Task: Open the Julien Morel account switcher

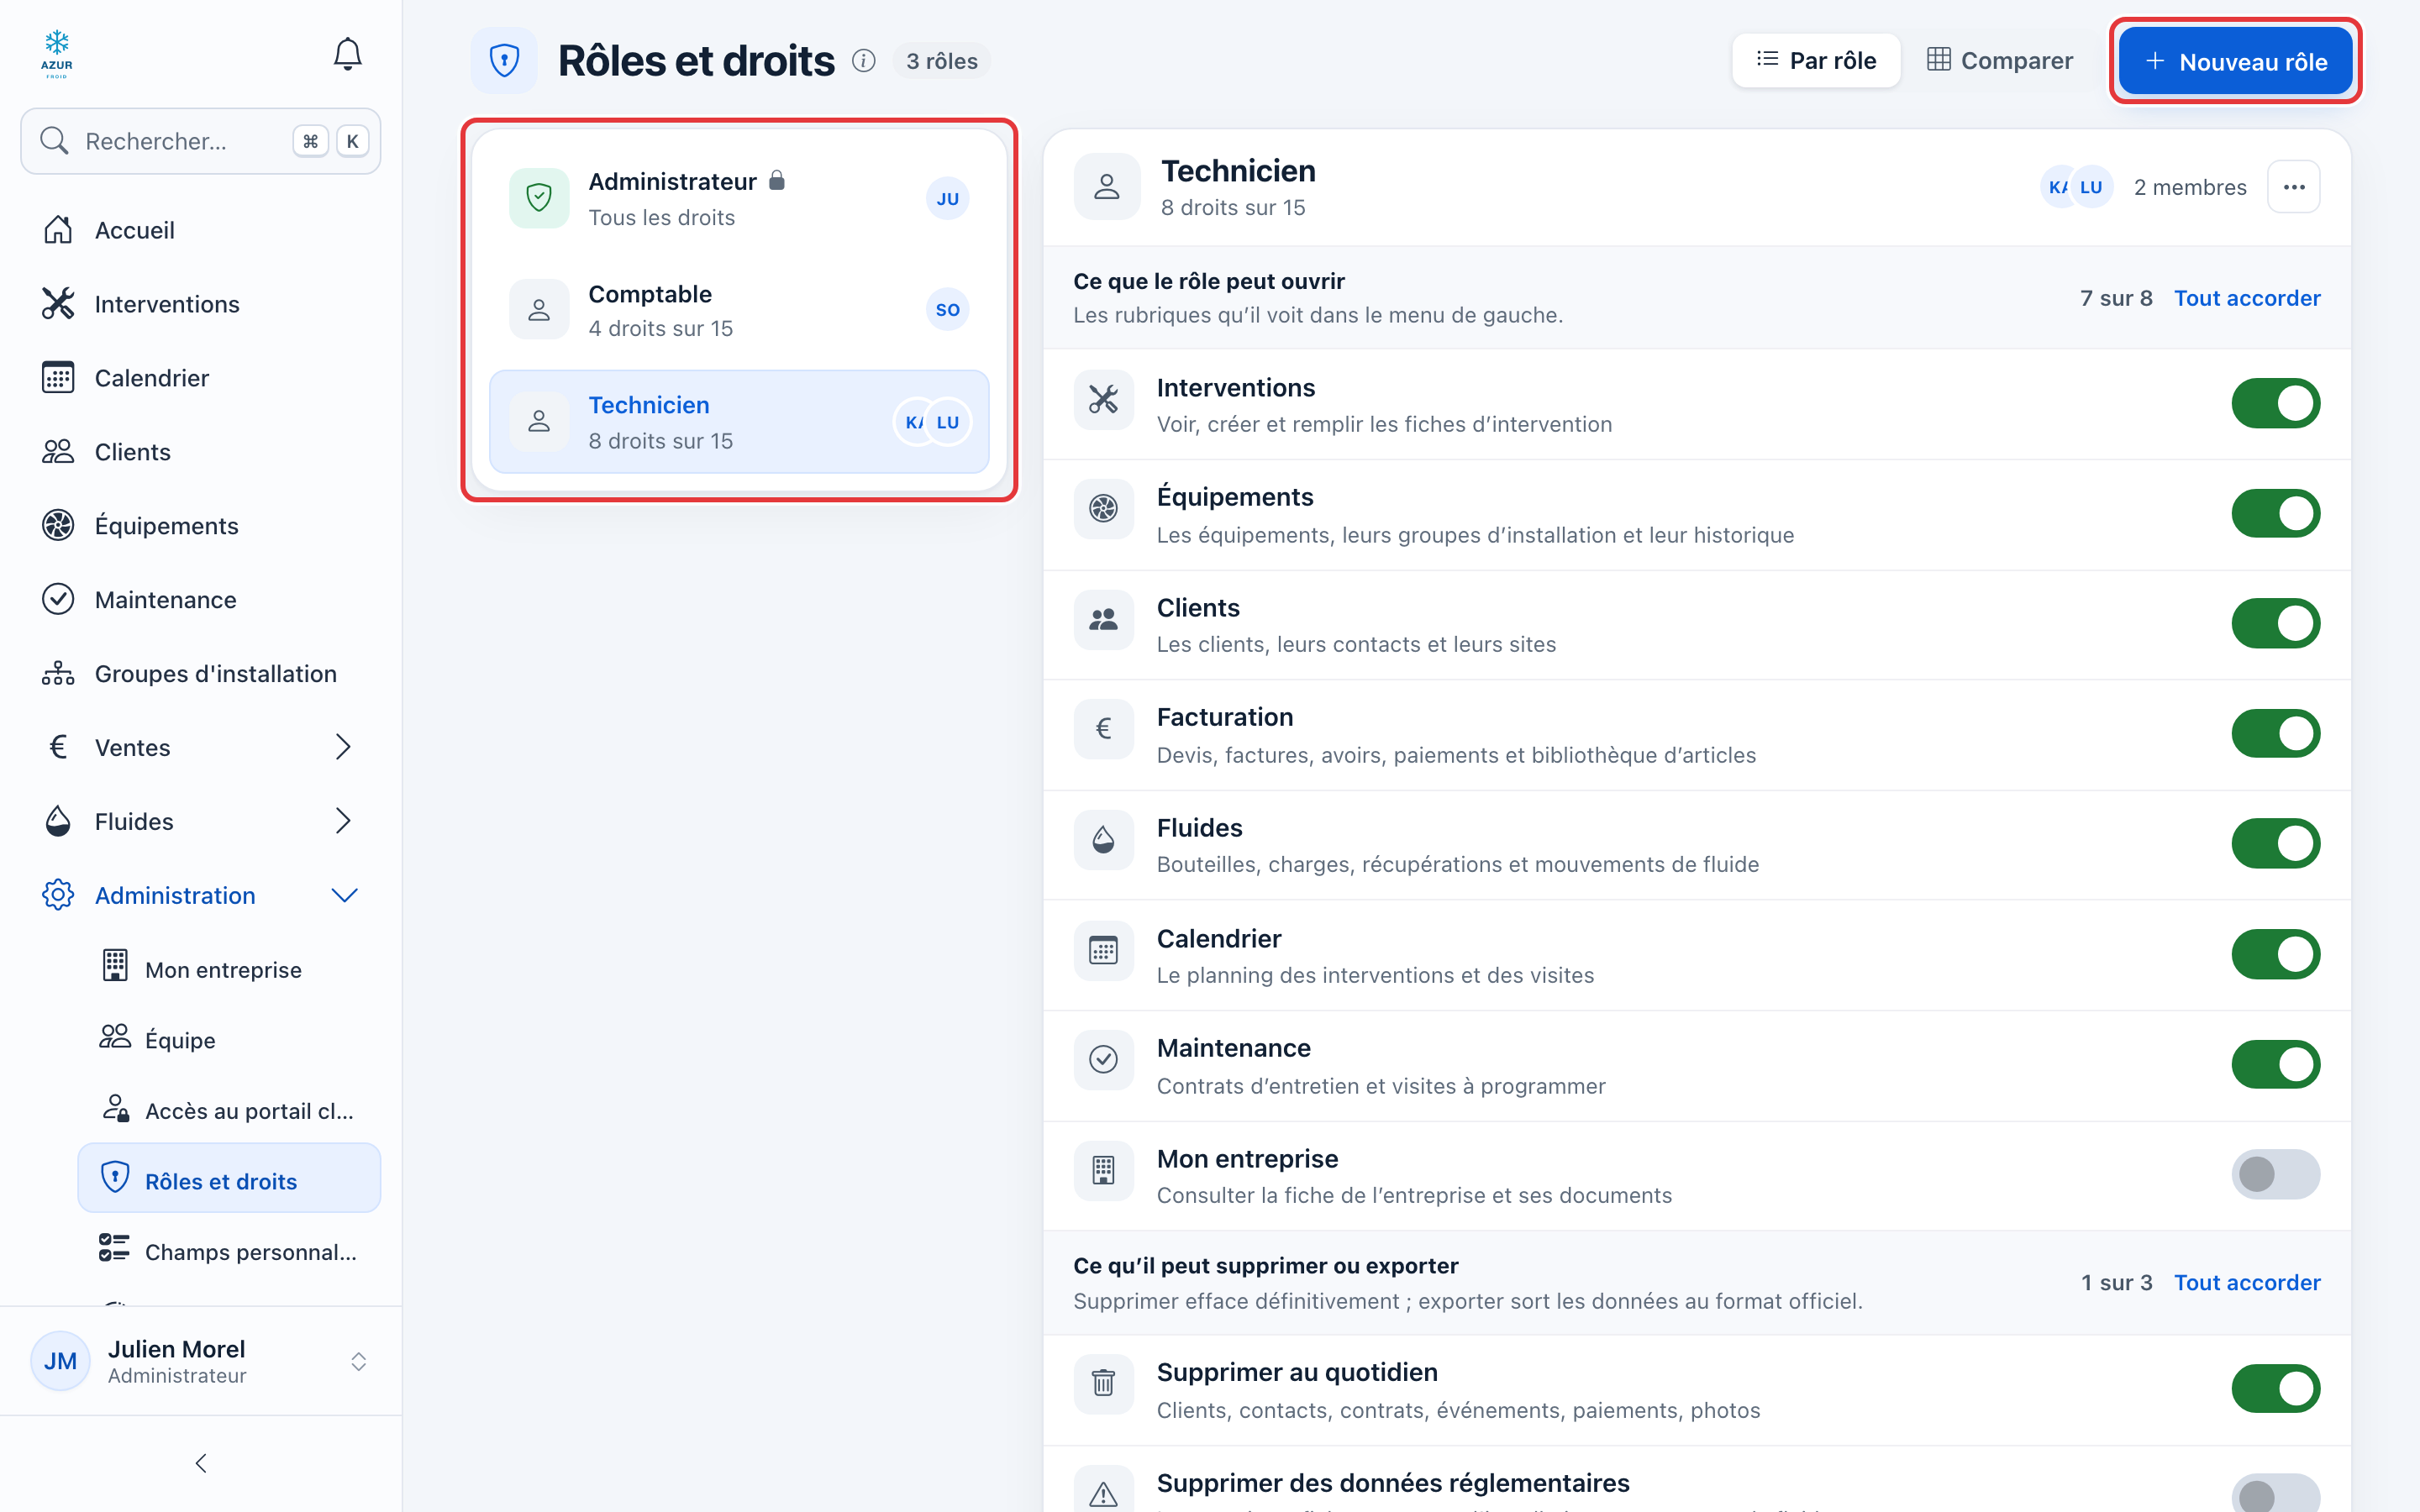Action: tap(201, 1361)
